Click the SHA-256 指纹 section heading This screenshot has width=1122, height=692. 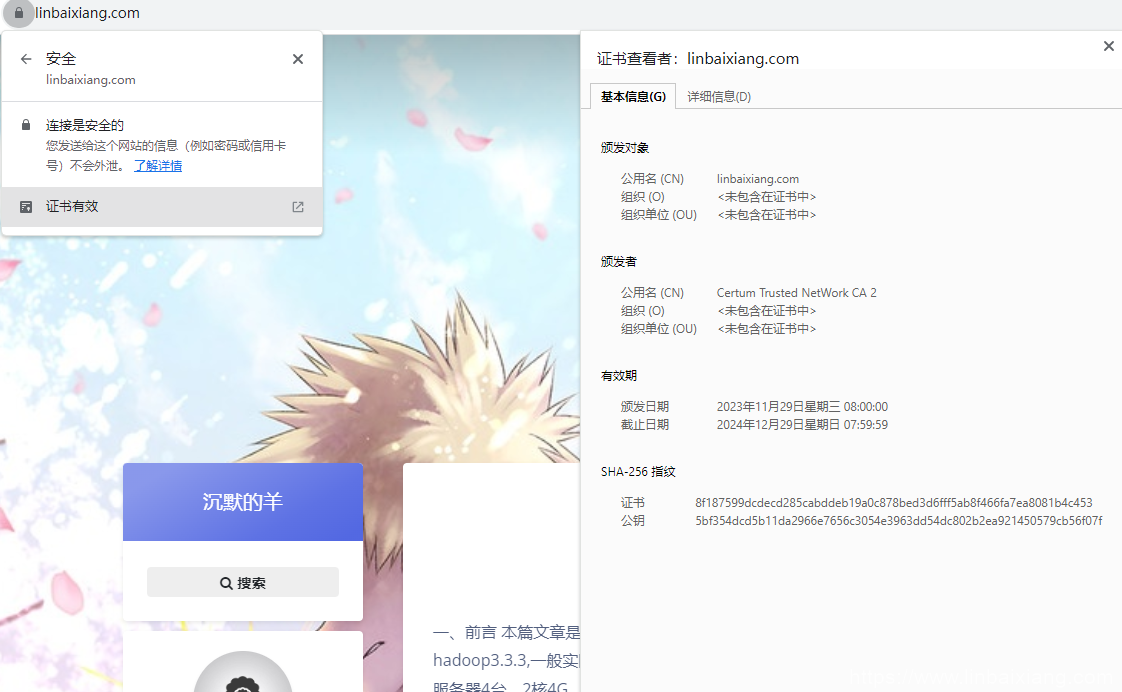point(638,472)
